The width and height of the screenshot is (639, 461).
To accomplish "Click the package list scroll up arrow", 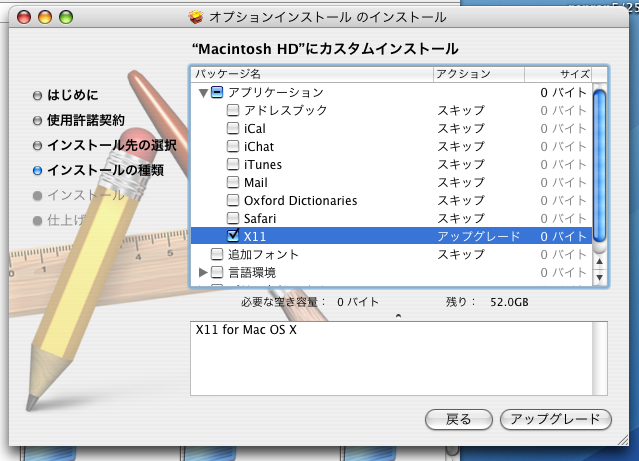I will (599, 261).
